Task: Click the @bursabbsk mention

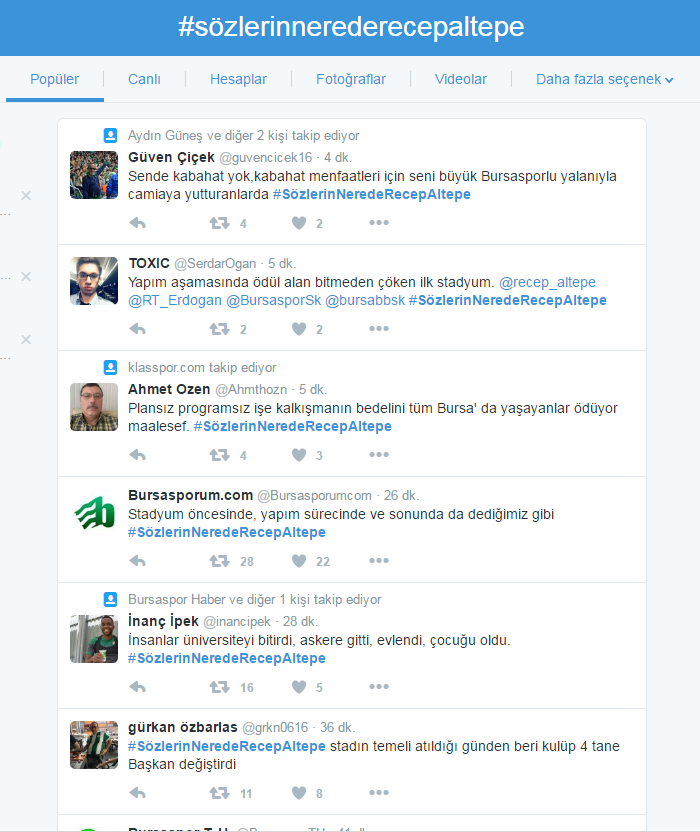Action: click(x=365, y=300)
